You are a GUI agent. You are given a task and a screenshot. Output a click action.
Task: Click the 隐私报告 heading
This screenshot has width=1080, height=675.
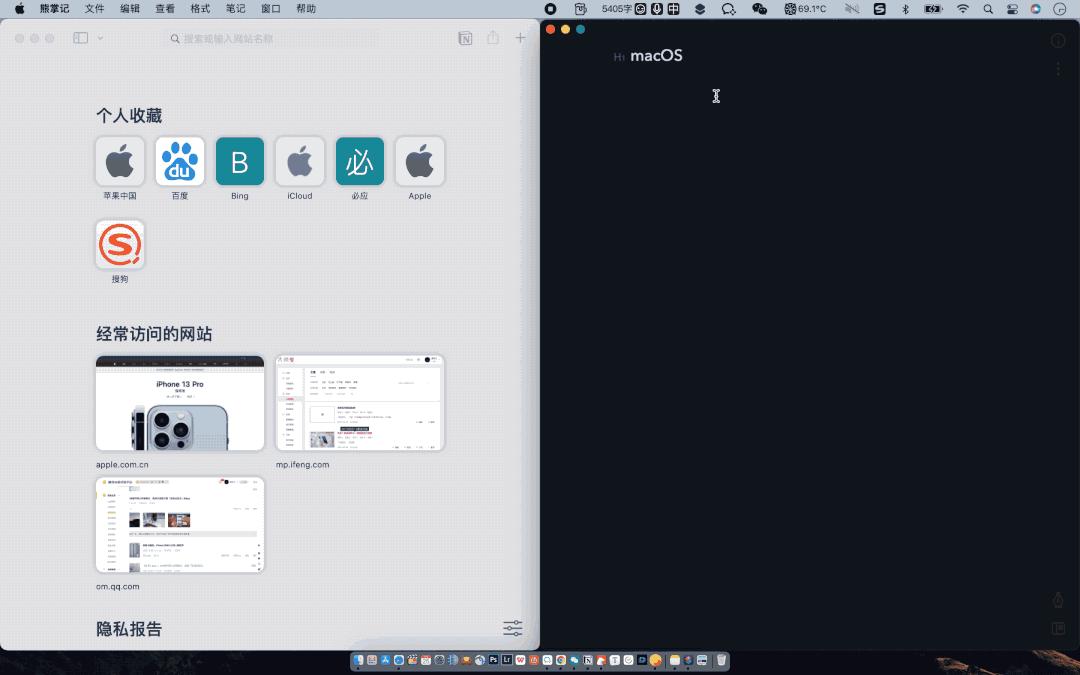(x=129, y=628)
